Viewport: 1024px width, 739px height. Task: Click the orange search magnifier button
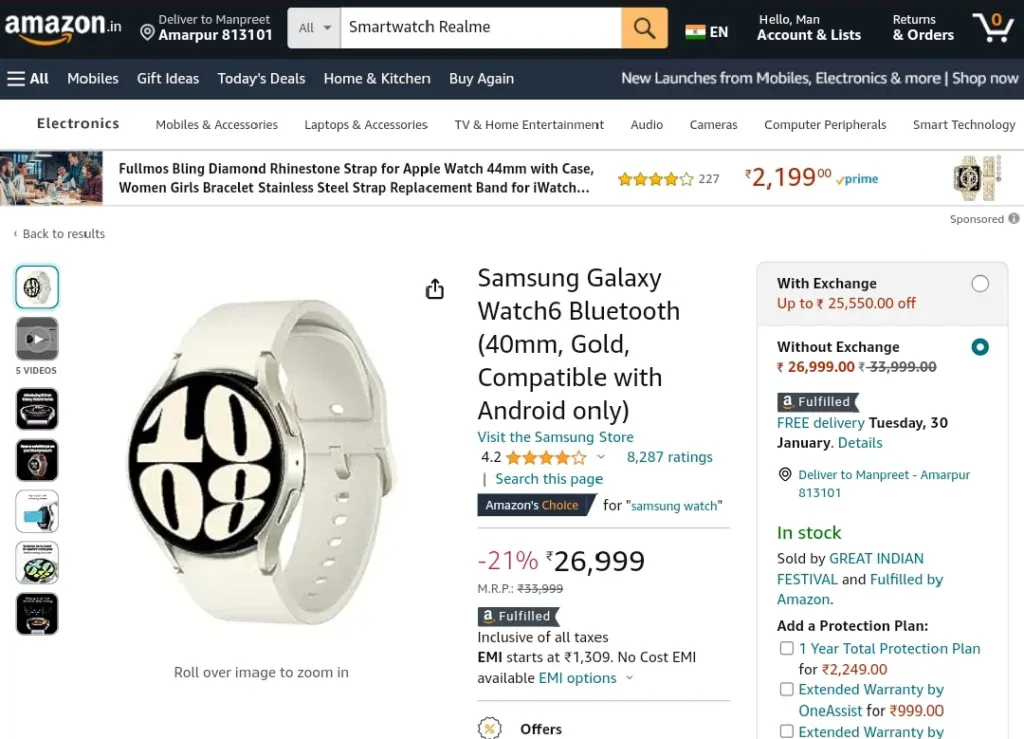644,28
